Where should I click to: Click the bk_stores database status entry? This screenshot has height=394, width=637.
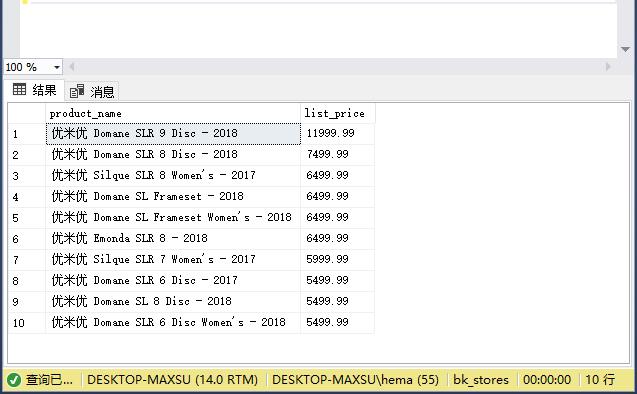[481, 380]
